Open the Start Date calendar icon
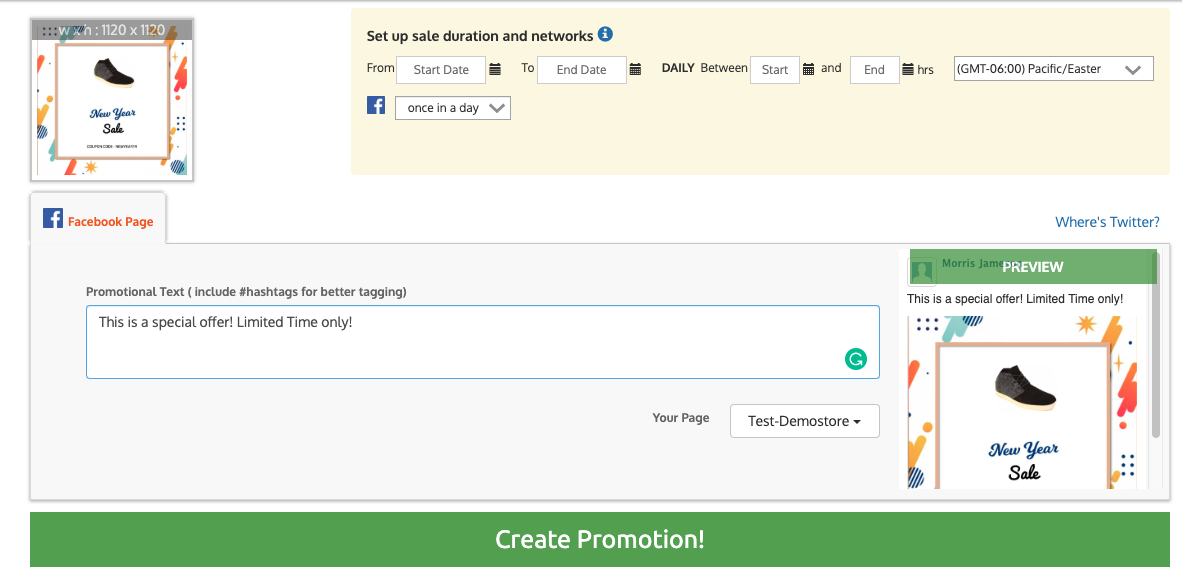1182x584 pixels. (x=495, y=70)
